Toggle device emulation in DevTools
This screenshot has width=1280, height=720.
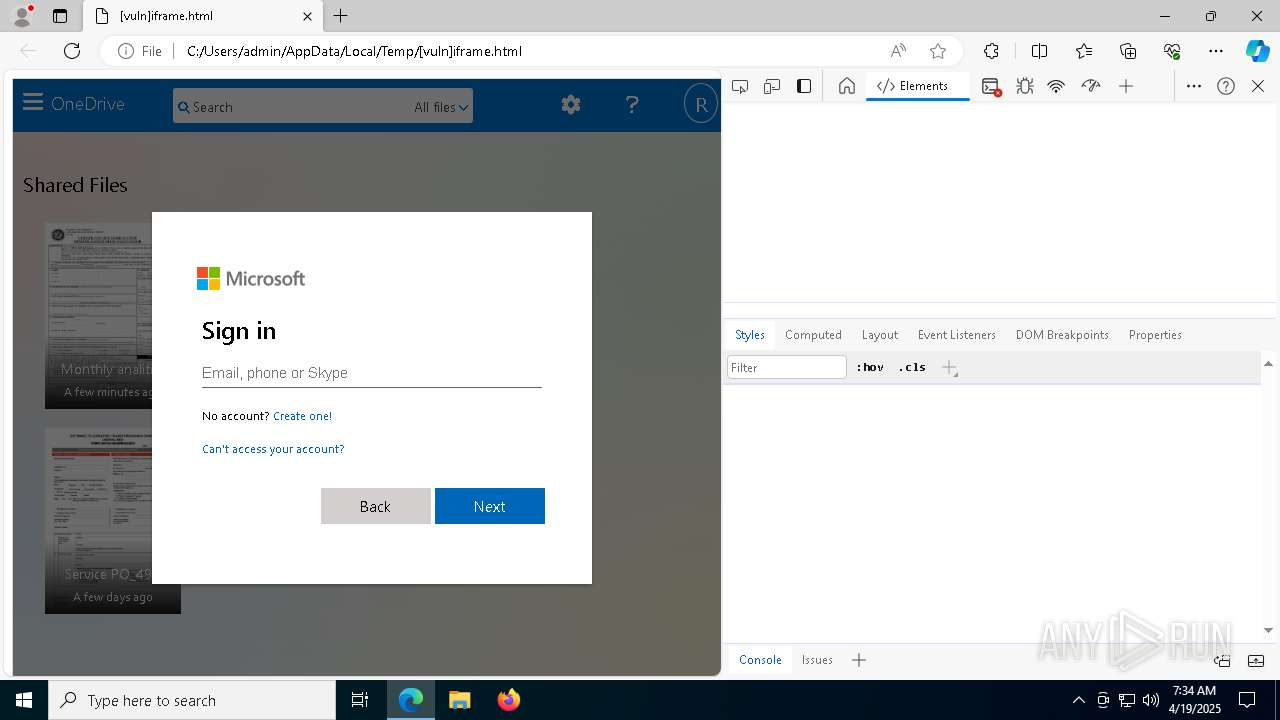[772, 86]
